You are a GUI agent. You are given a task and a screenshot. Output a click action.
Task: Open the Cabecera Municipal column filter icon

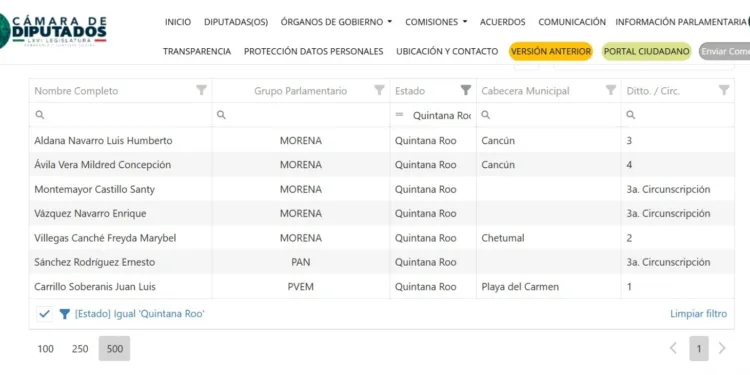pos(611,90)
